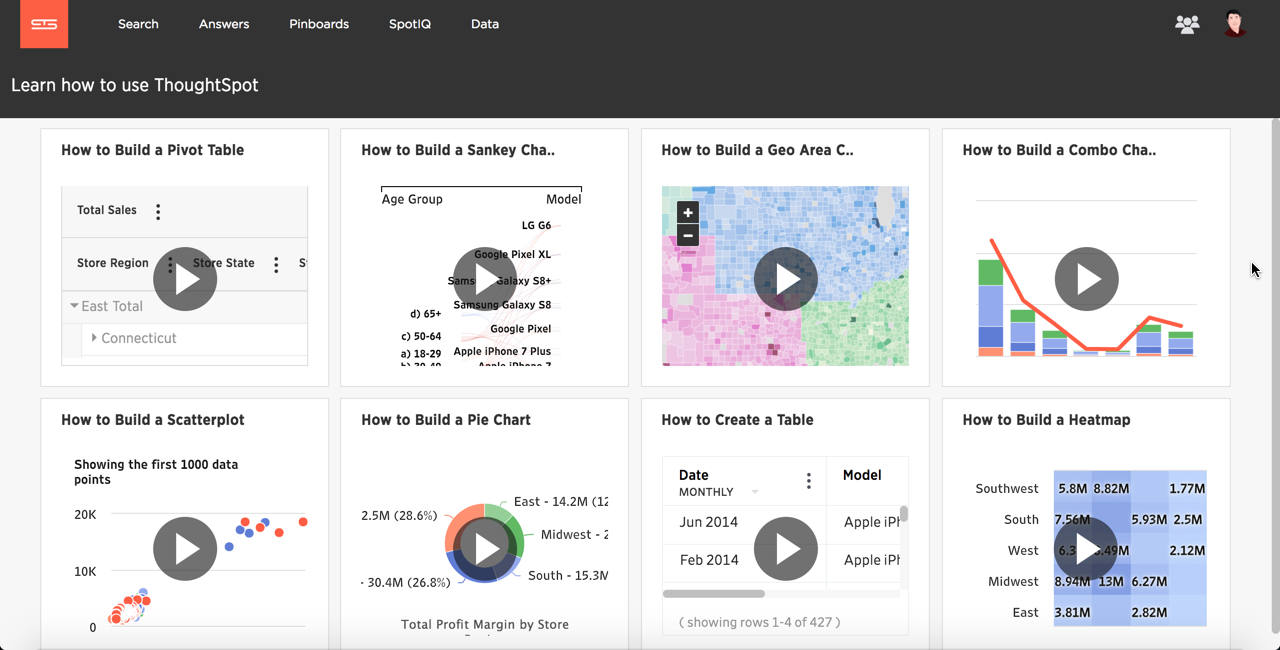Play the Pie Chart tutorial video

pos(485,549)
